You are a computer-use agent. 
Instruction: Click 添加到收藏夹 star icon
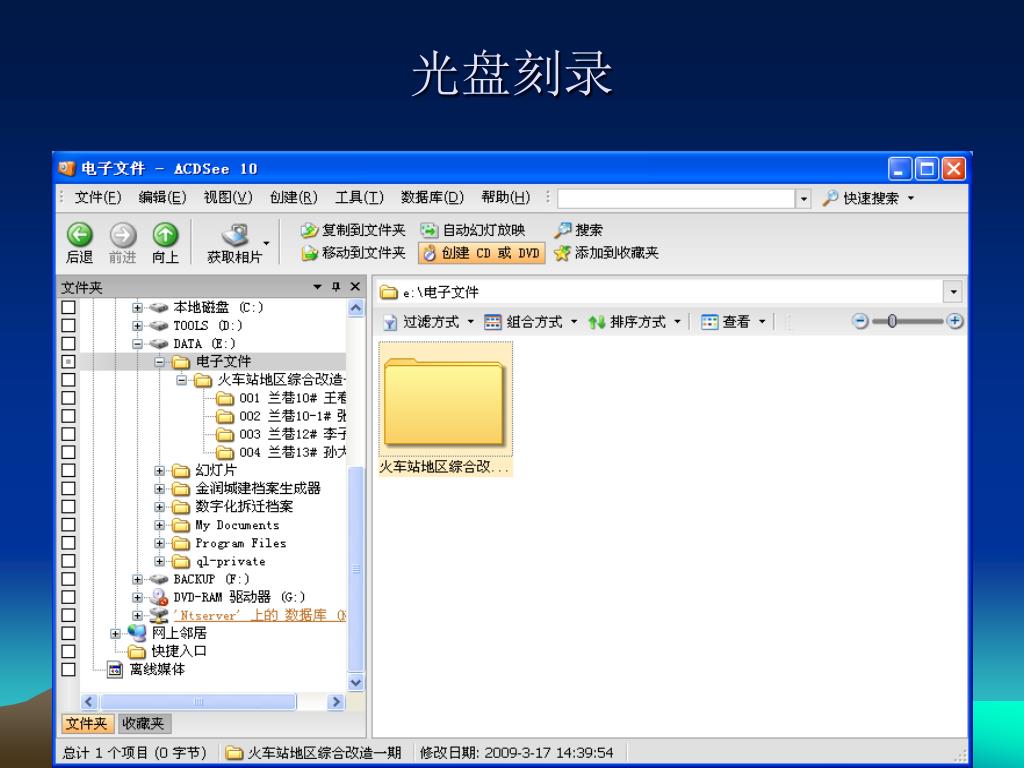(x=562, y=253)
